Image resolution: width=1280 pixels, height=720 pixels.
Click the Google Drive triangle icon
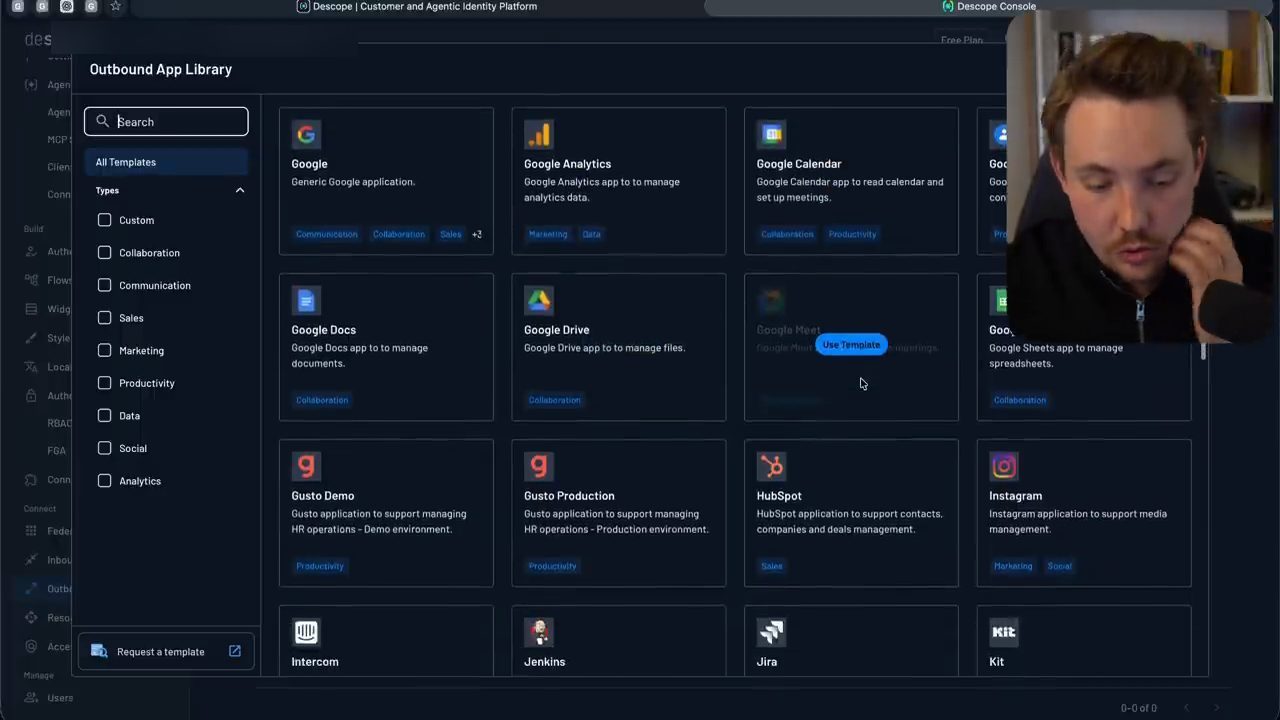tap(539, 300)
